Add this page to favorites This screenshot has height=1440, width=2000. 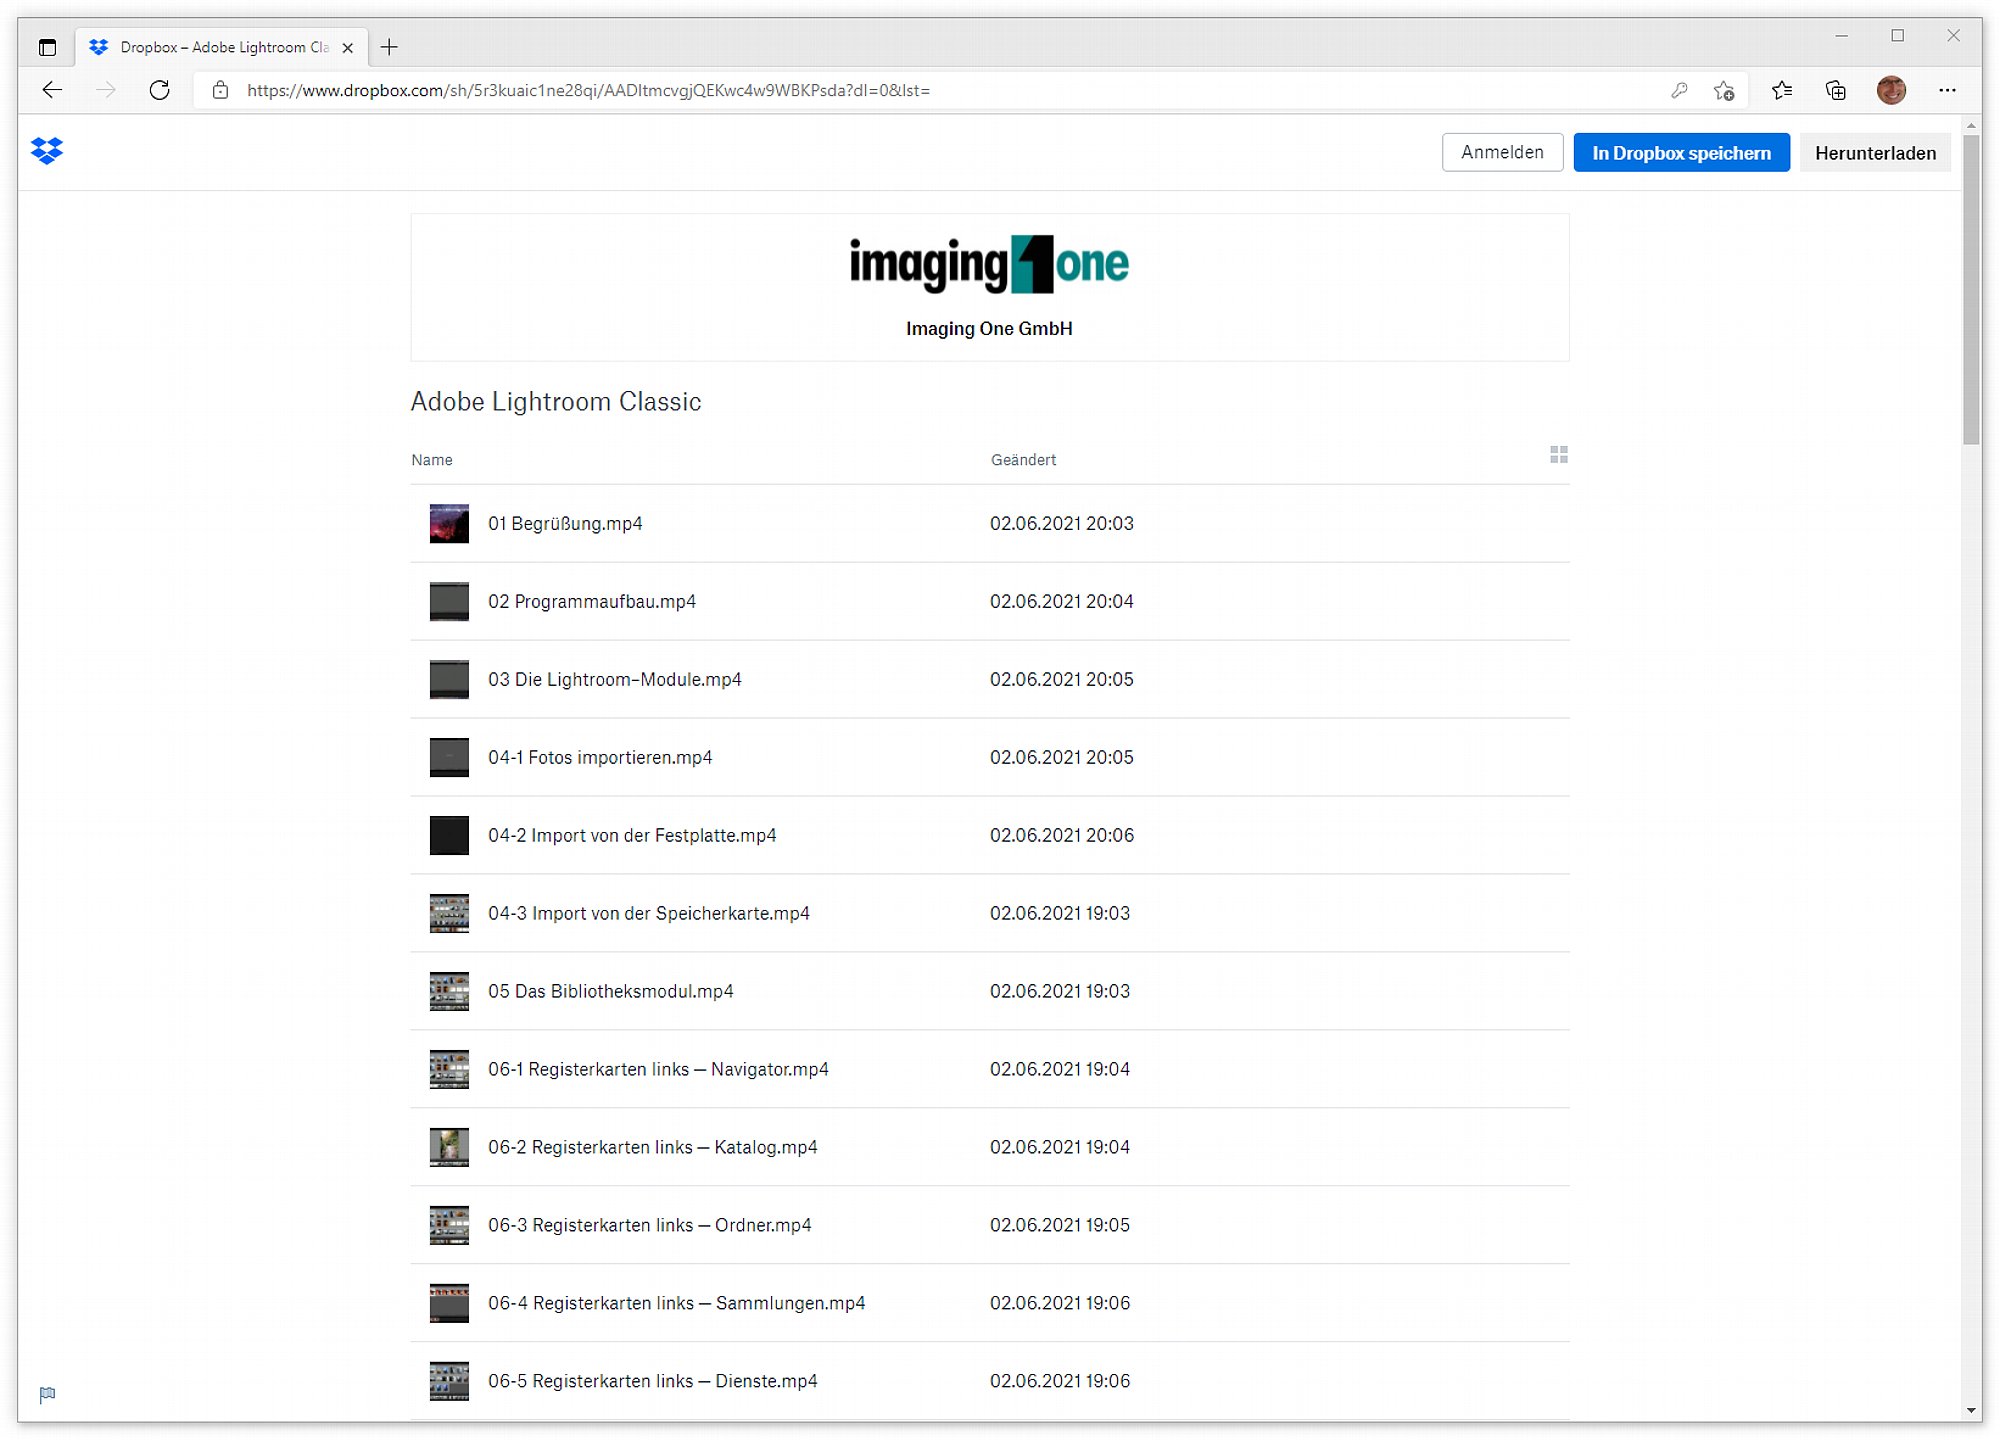pyautogui.click(x=1724, y=90)
